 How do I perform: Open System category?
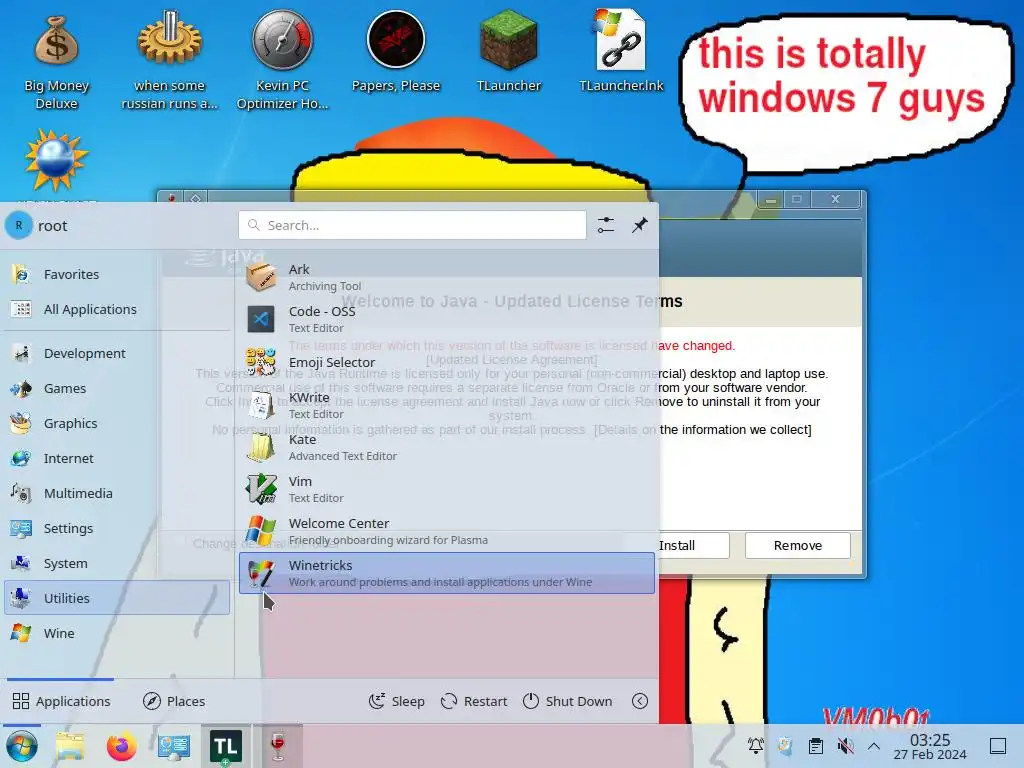[x=118, y=563]
